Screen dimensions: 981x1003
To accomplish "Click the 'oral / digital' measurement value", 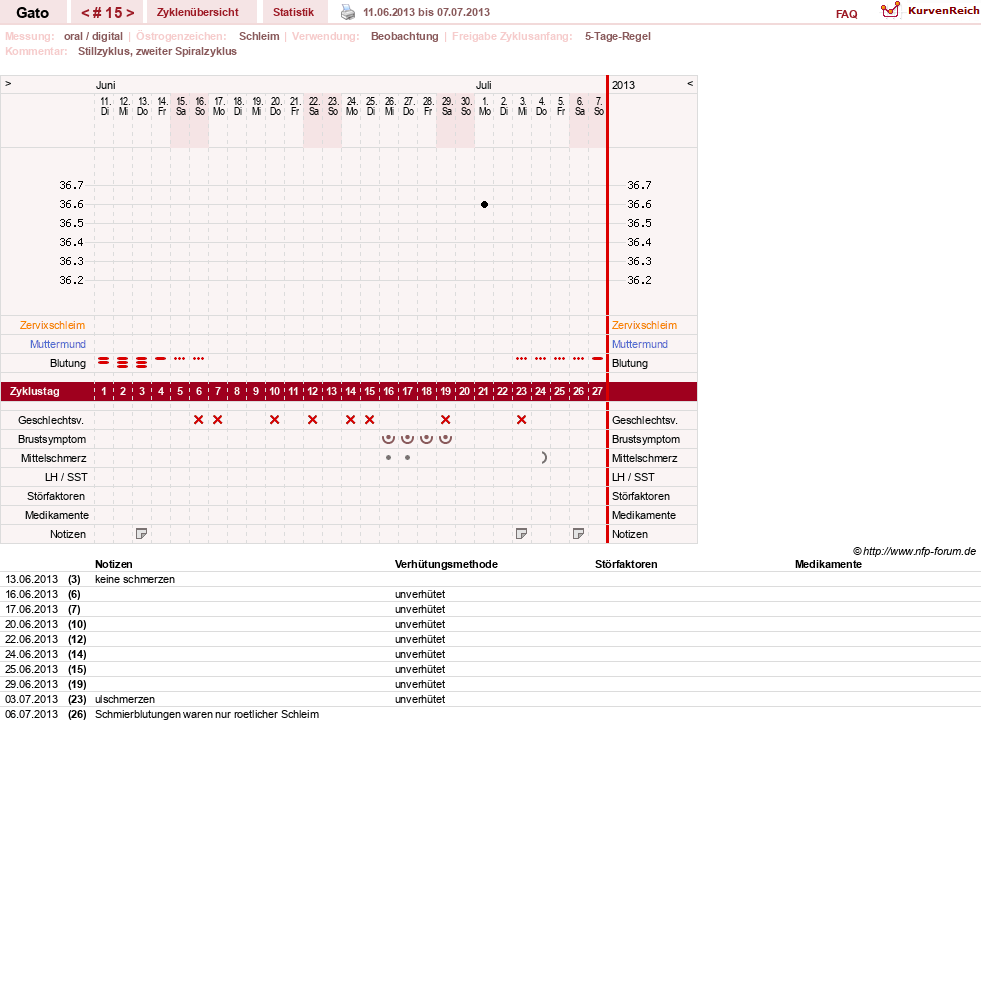I will point(93,36).
